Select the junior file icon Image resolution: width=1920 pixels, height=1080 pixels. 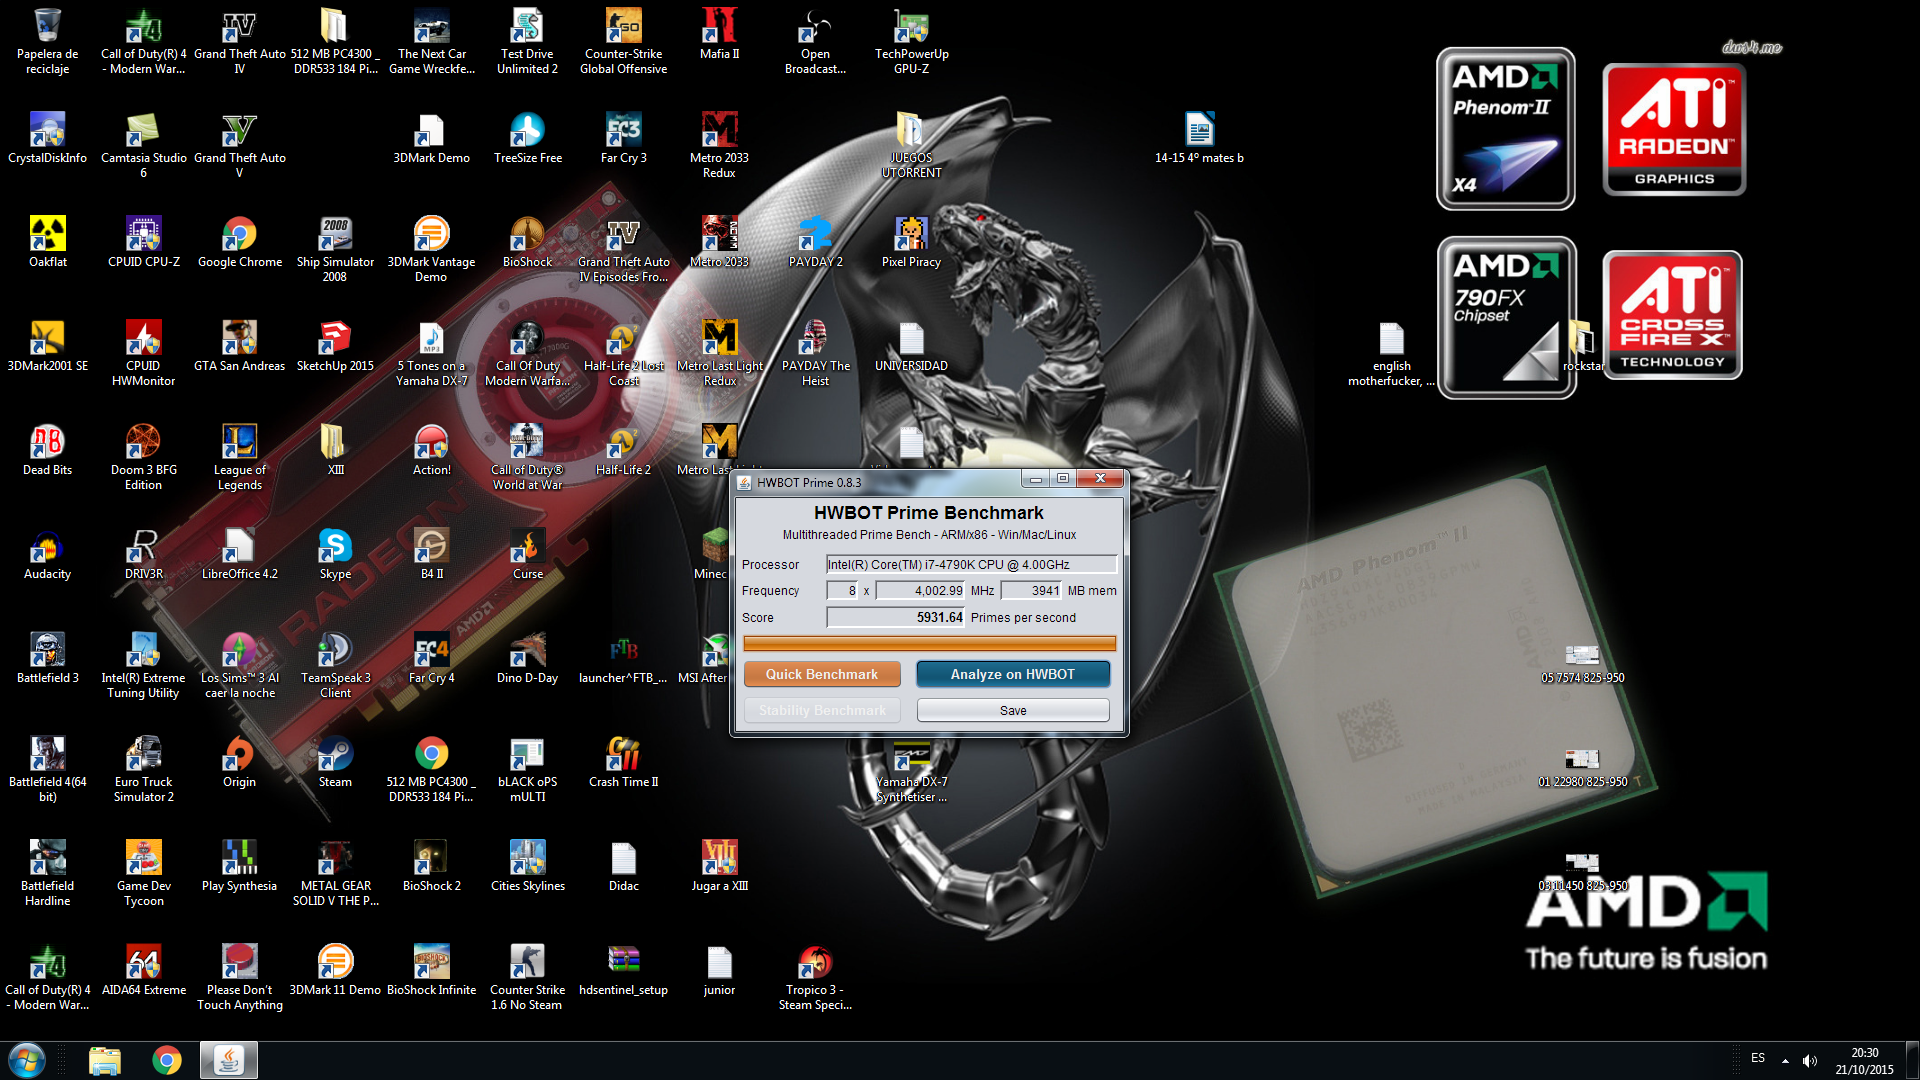pyautogui.click(x=719, y=970)
